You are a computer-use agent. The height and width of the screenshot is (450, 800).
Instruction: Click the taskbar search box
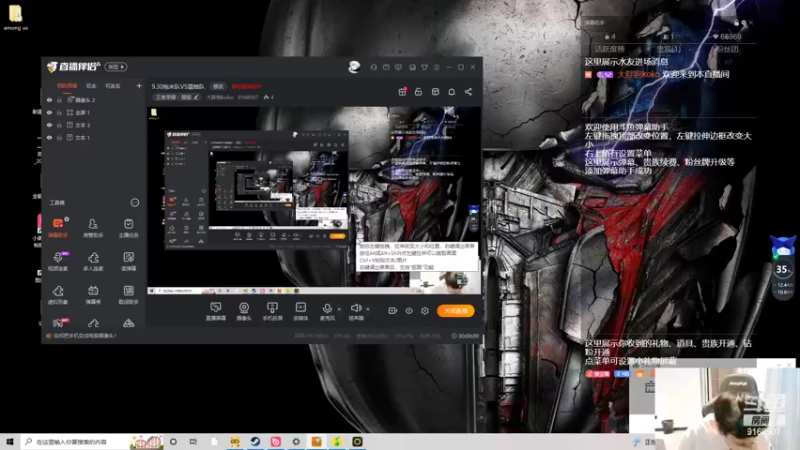tap(92, 442)
